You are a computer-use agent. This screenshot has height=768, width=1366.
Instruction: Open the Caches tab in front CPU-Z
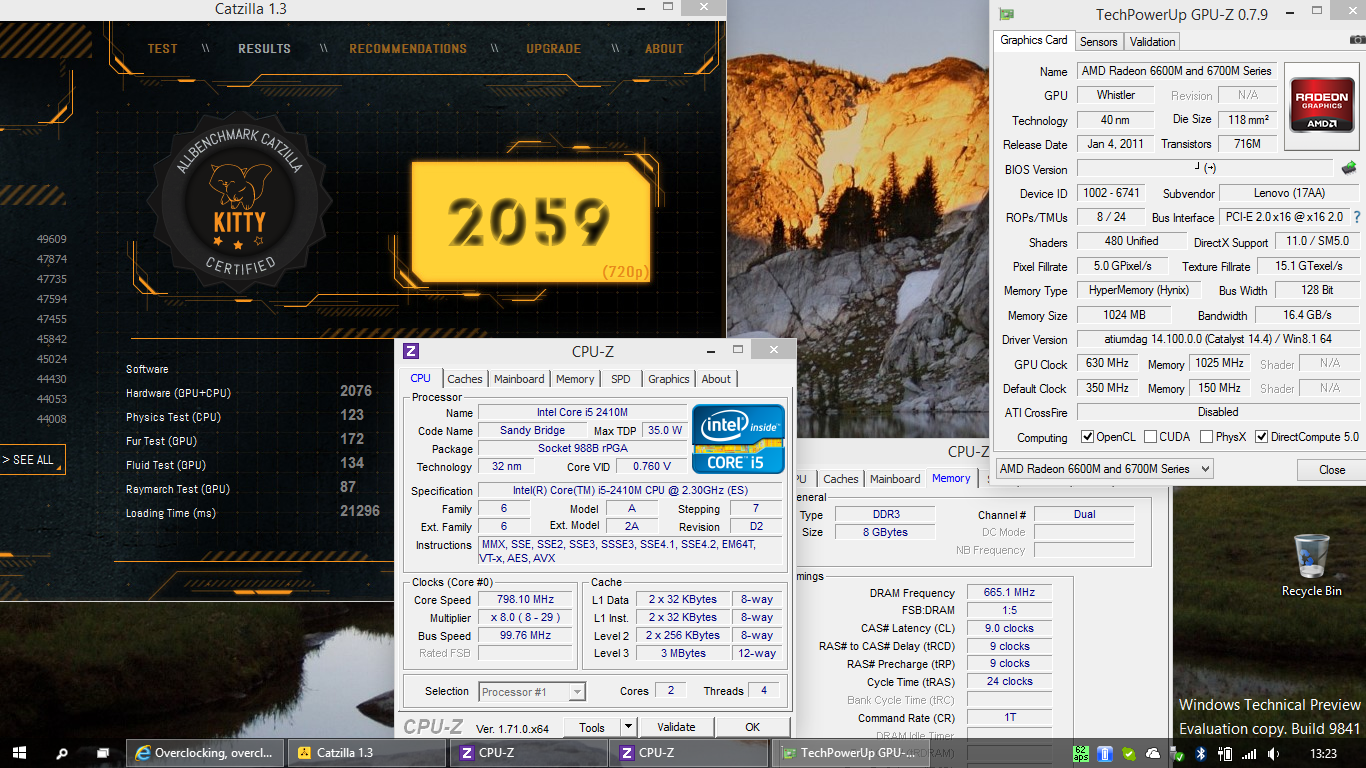pyautogui.click(x=465, y=379)
